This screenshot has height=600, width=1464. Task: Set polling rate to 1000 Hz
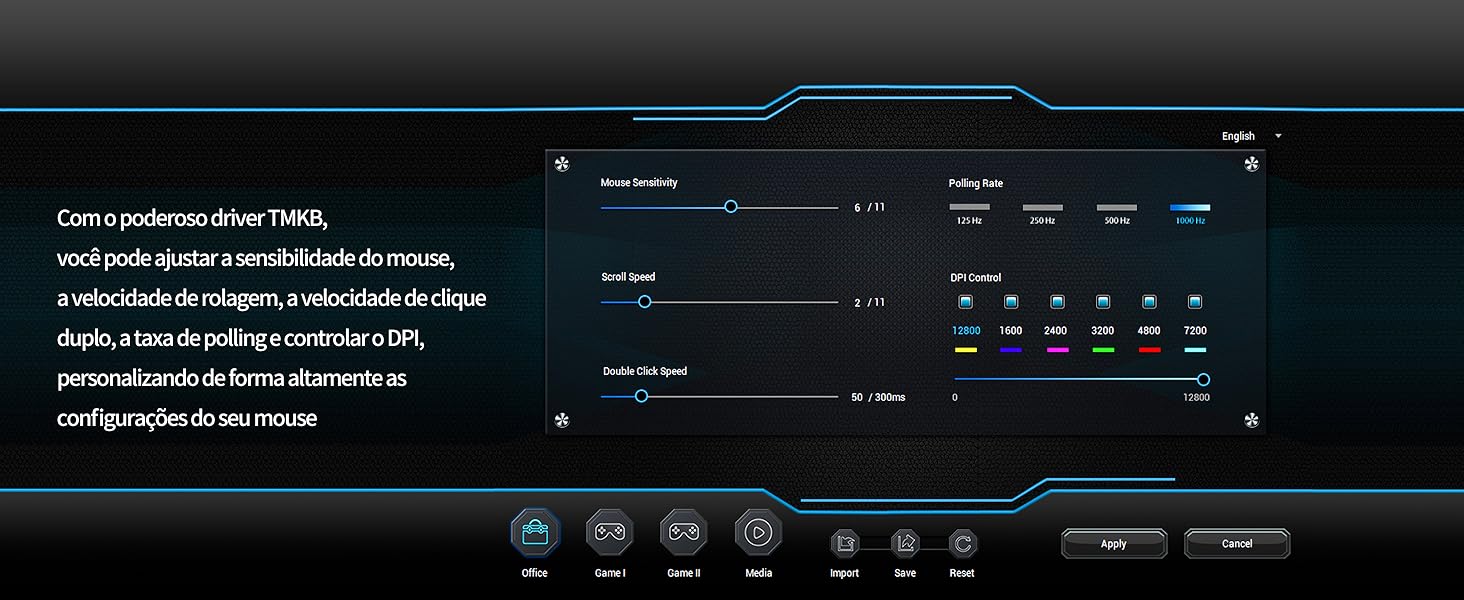point(1190,207)
